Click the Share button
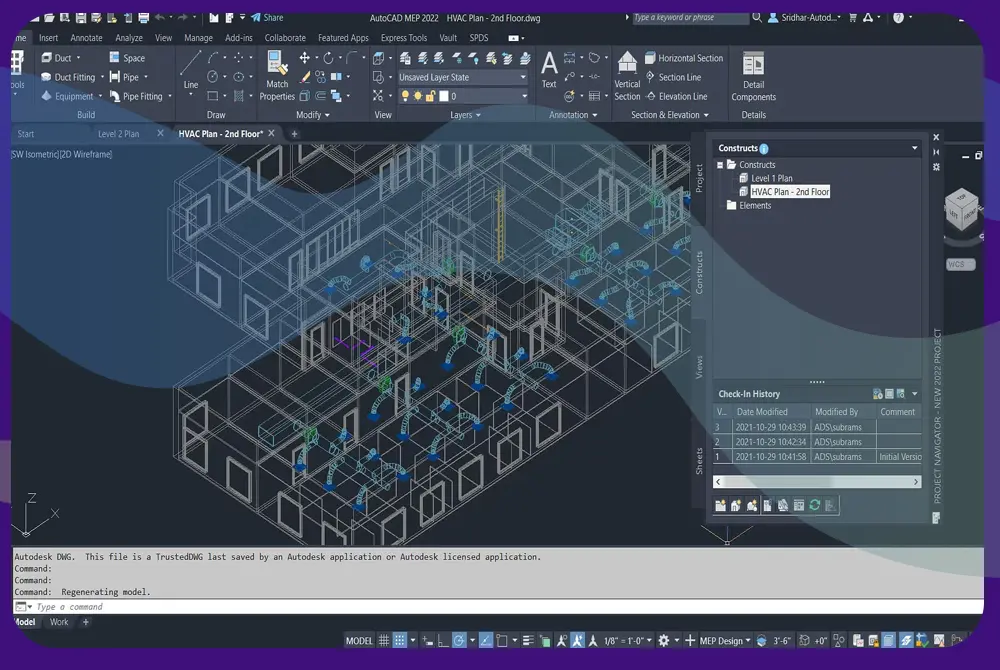The height and width of the screenshot is (670, 1000). coord(267,17)
